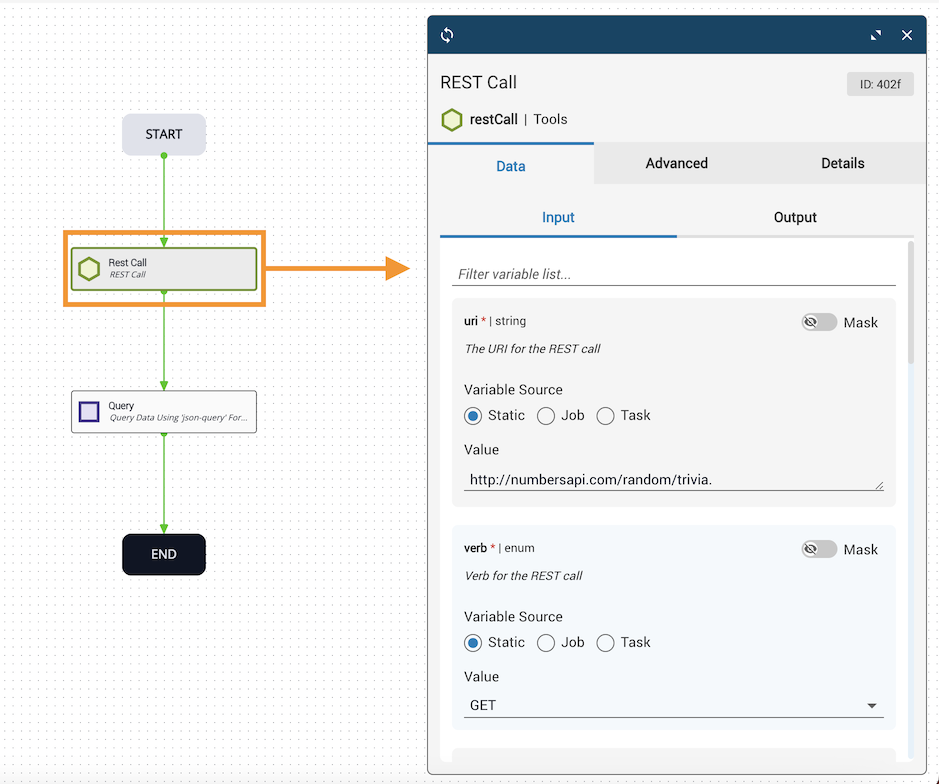The image size is (939, 784).
Task: Click the expand panel diagonal arrows icon
Action: click(x=876, y=35)
